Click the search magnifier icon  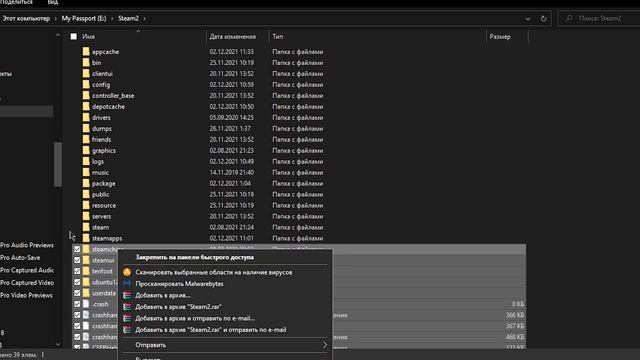(569, 18)
